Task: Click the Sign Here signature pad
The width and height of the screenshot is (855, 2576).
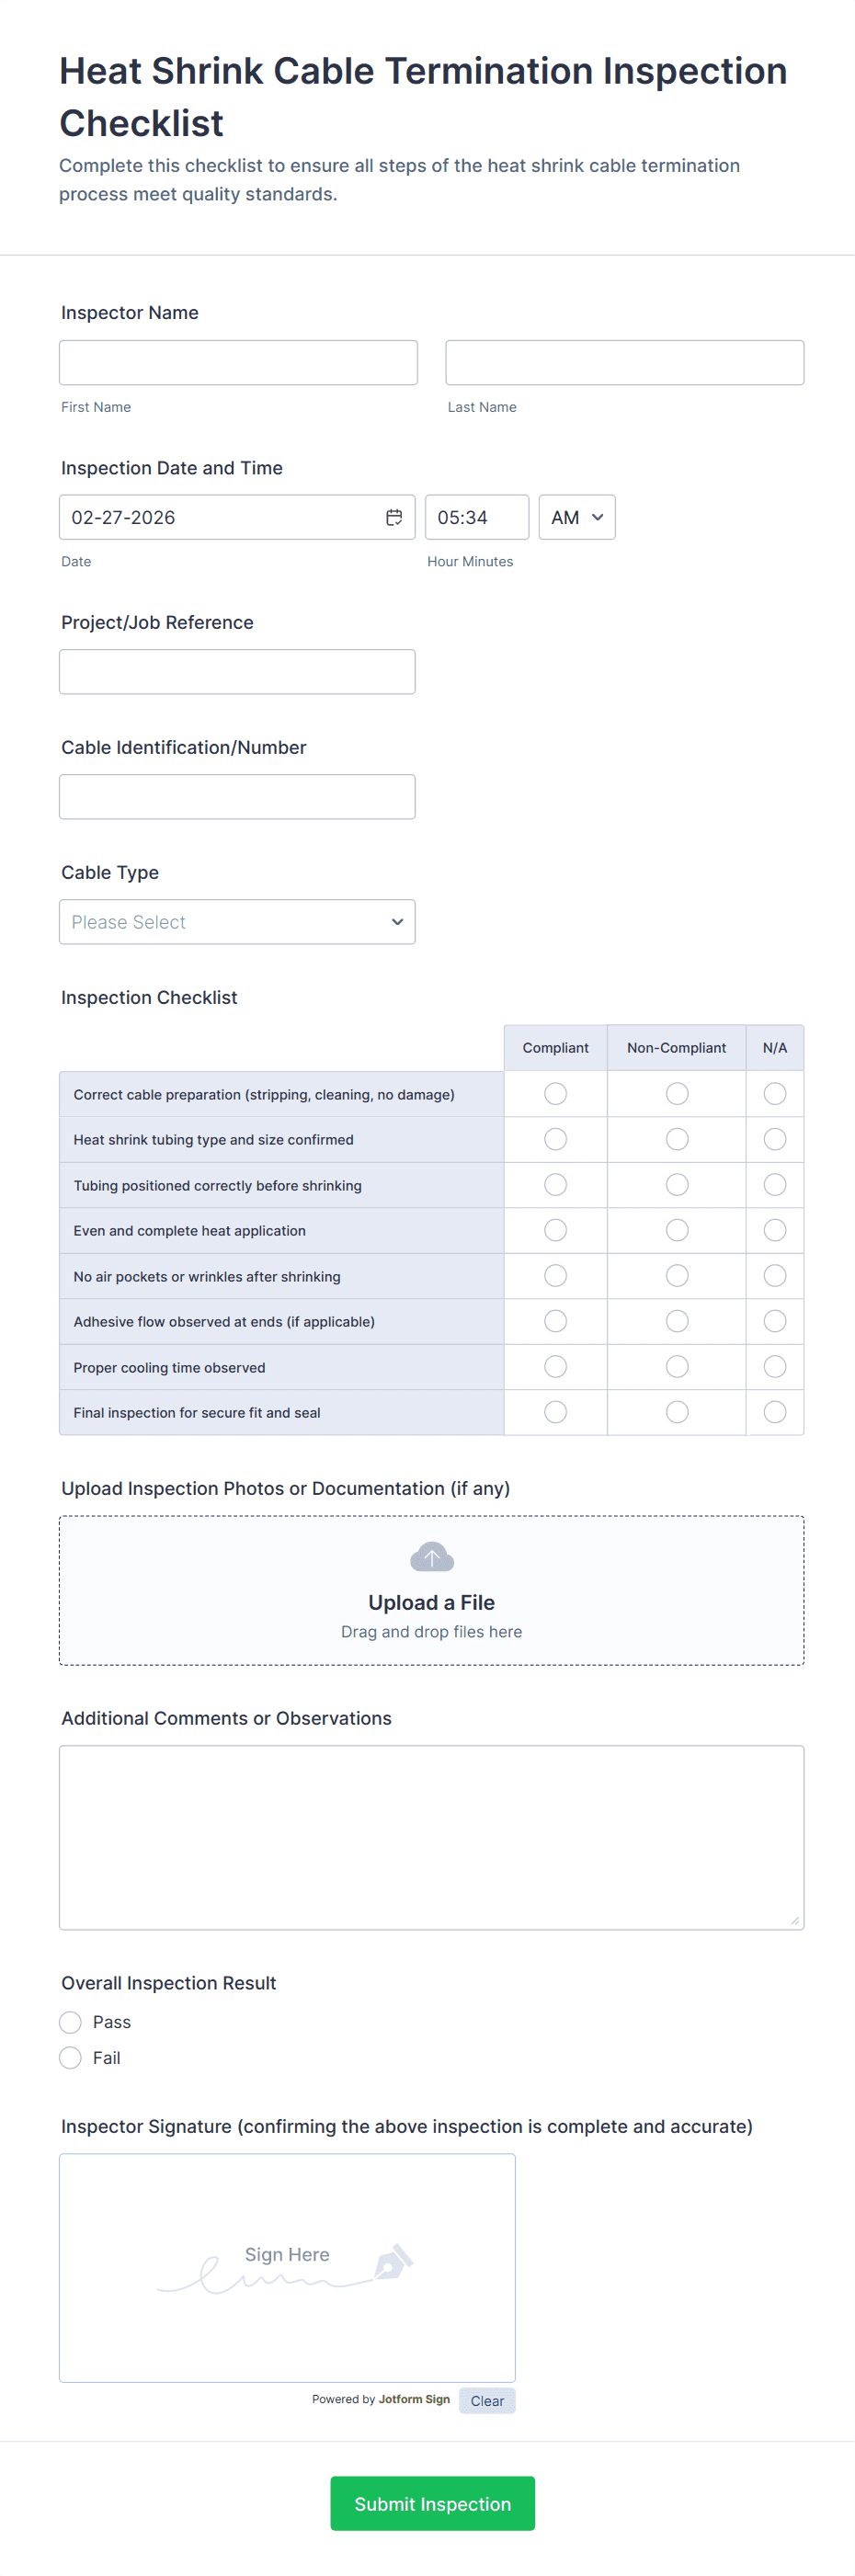Action: click(287, 2267)
